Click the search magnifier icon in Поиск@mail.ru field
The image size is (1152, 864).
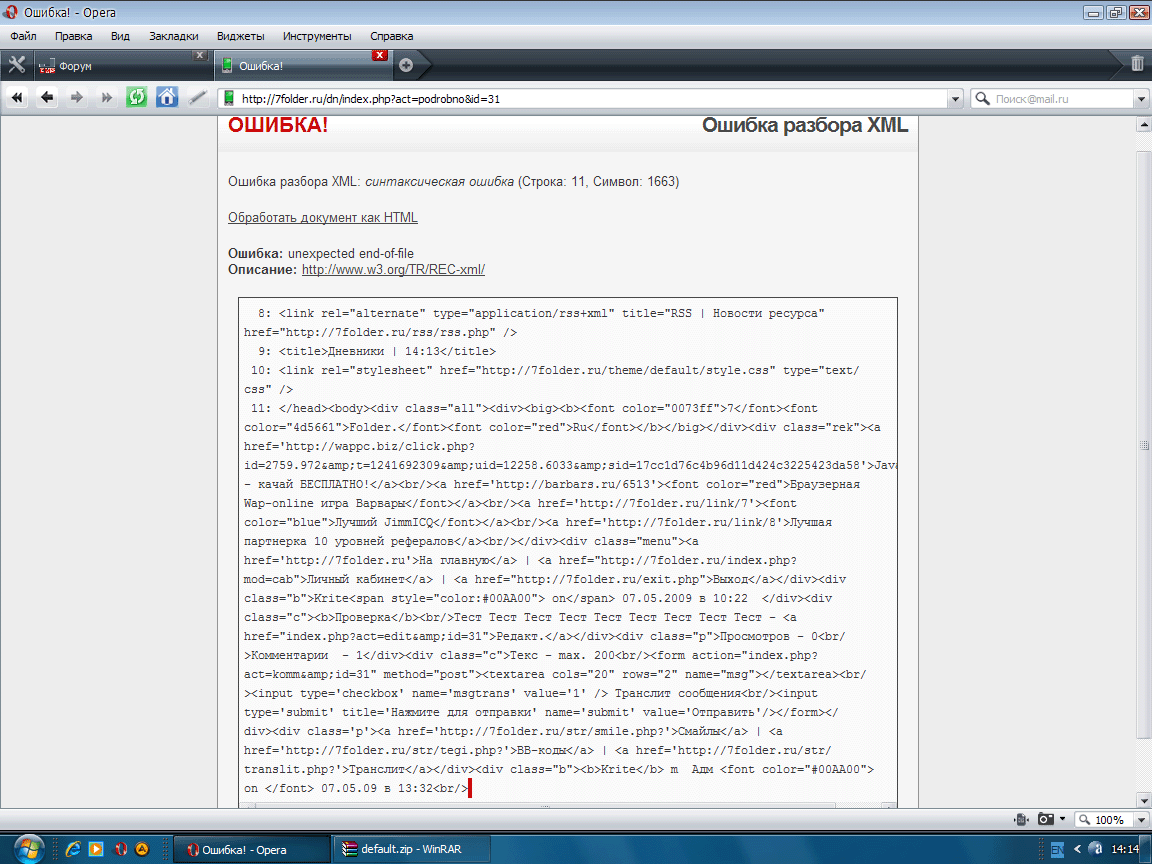click(x=982, y=98)
